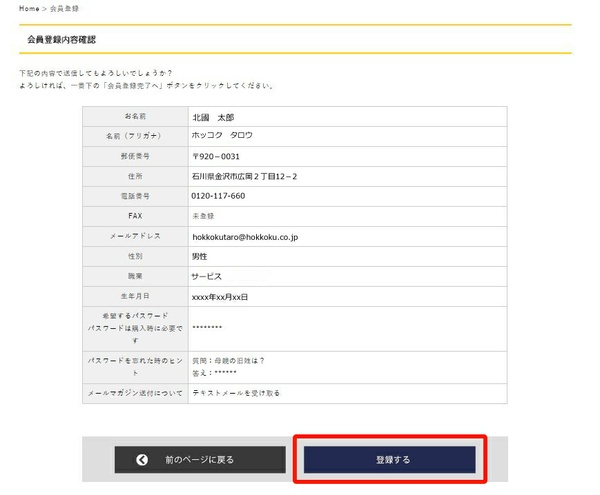The width and height of the screenshot is (600, 495).
Task: Click the 希望するパスワード row label
Action: coord(135,328)
